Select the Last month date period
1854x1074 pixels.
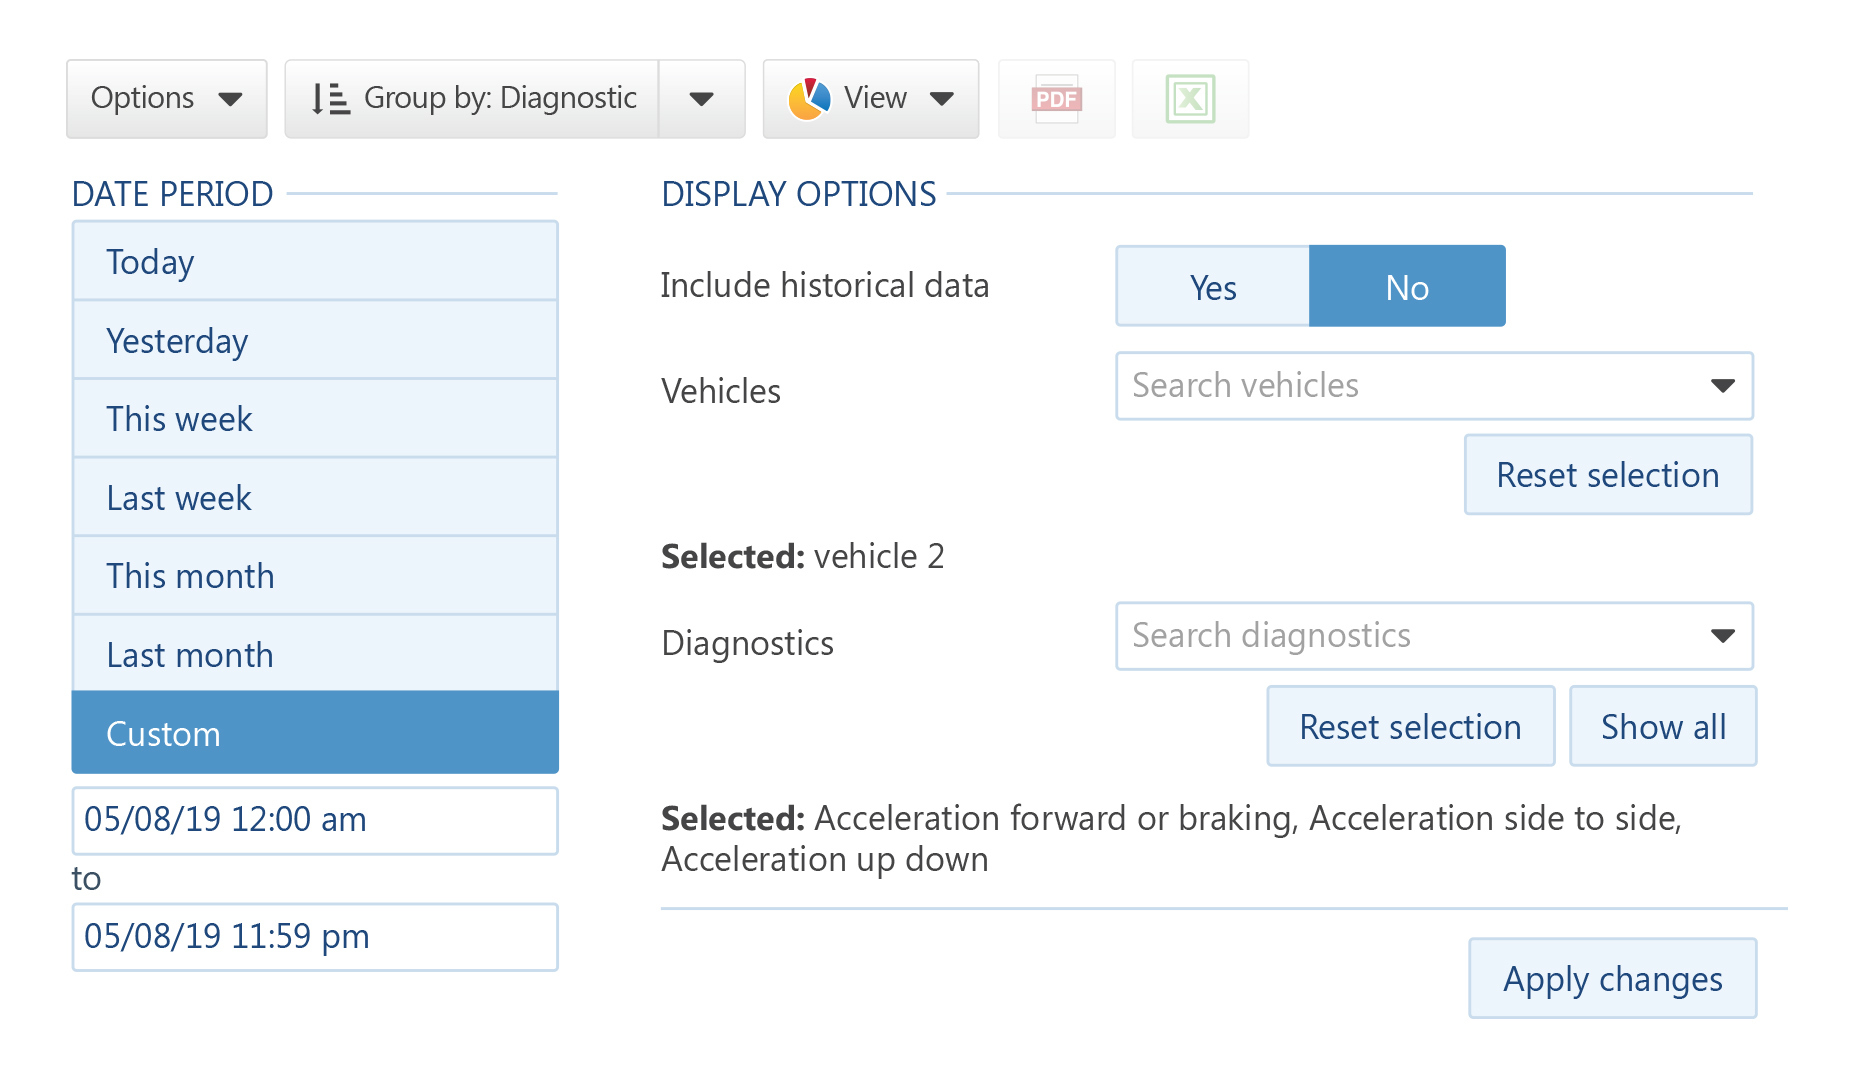click(x=314, y=654)
